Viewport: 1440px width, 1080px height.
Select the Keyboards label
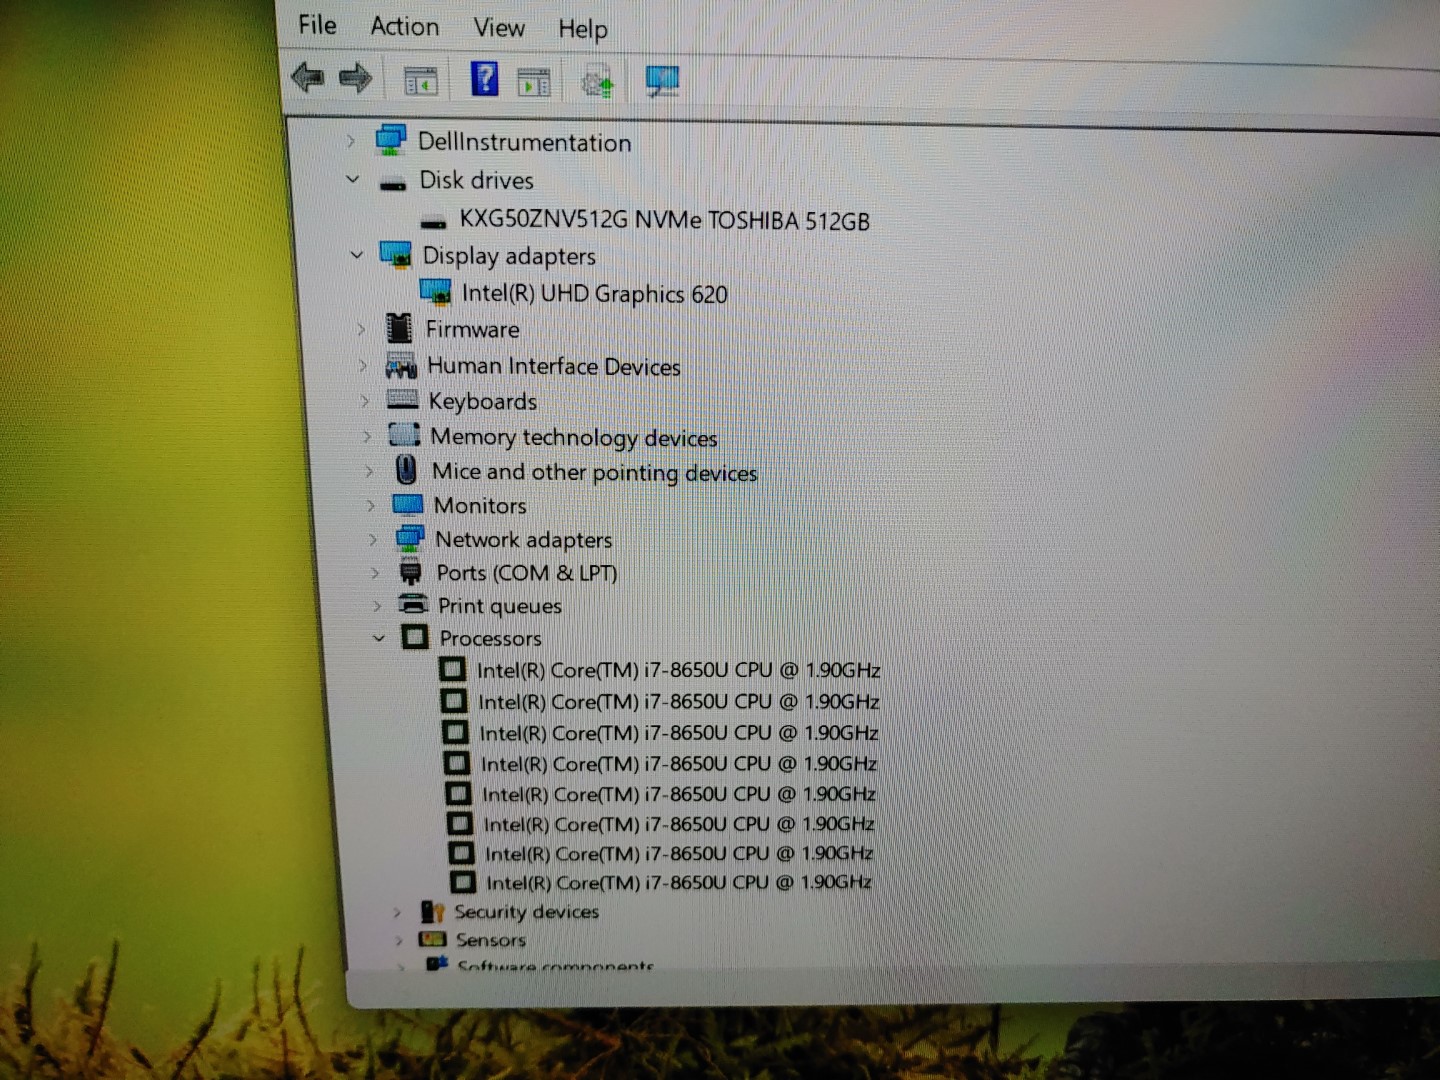tap(483, 402)
